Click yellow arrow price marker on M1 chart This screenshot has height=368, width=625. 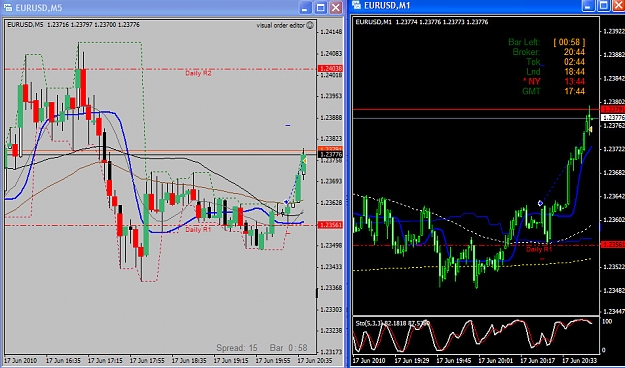[x=590, y=129]
